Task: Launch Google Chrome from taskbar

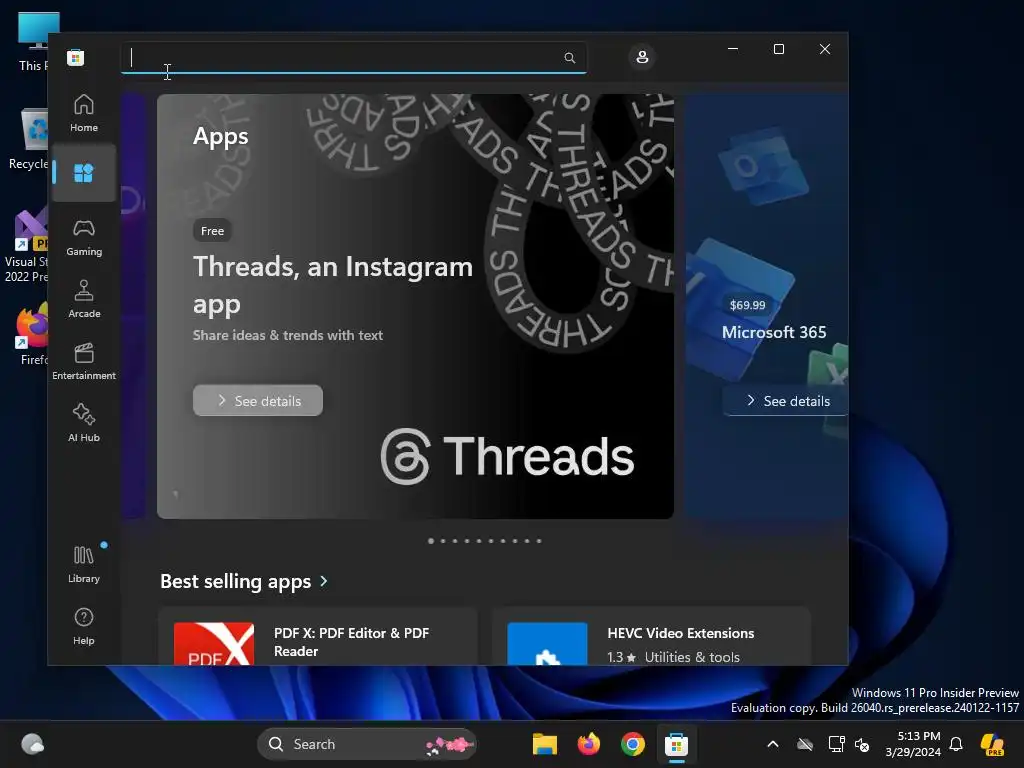Action: 632,744
